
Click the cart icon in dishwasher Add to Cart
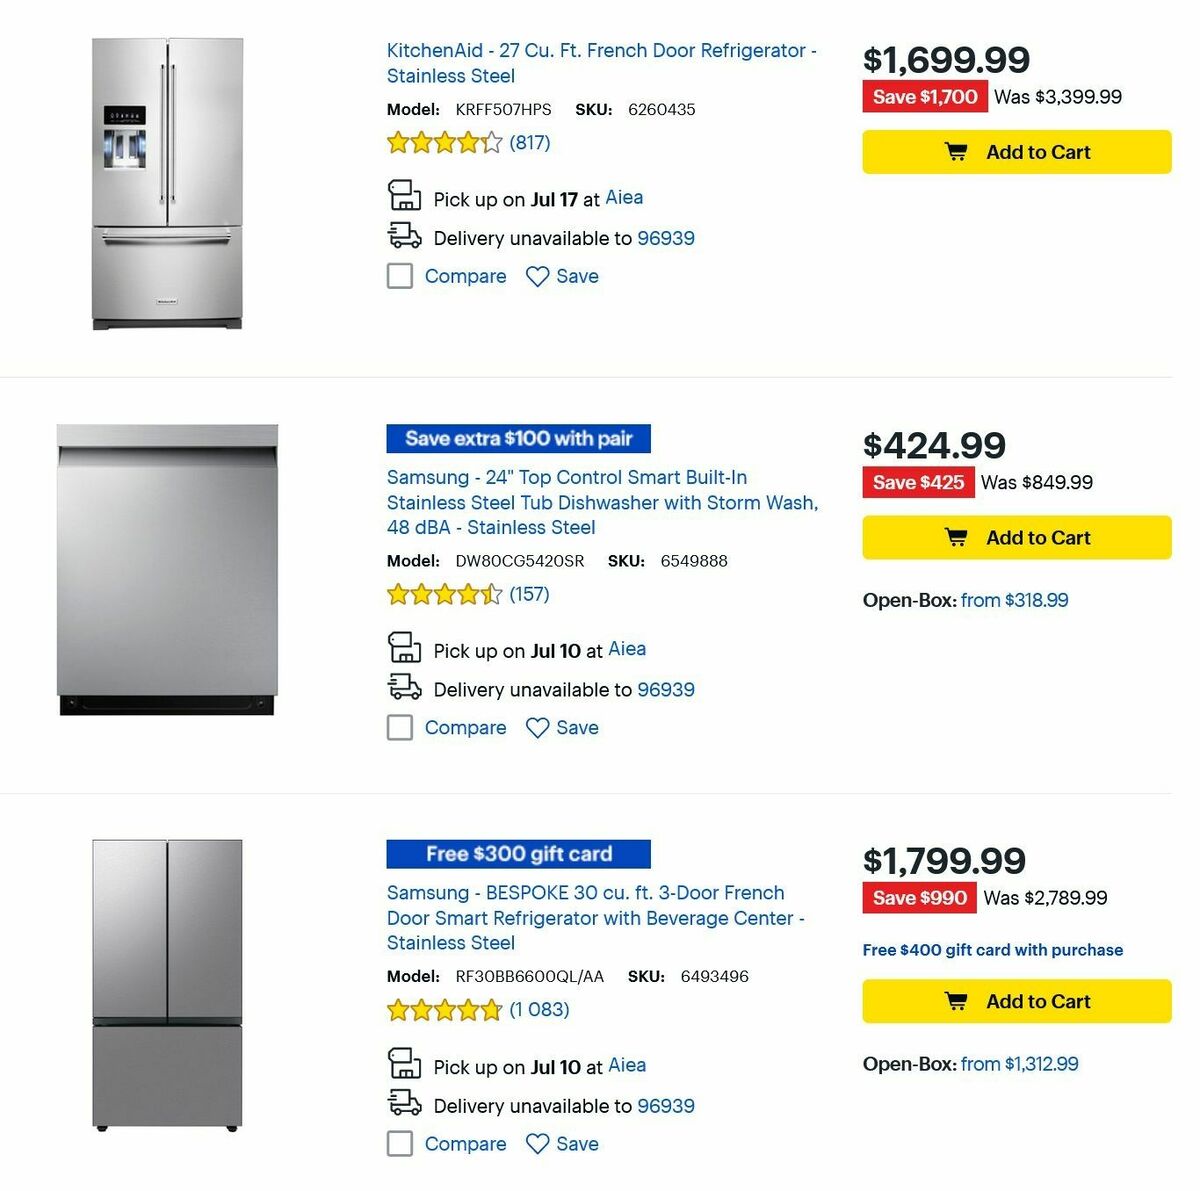coord(958,537)
